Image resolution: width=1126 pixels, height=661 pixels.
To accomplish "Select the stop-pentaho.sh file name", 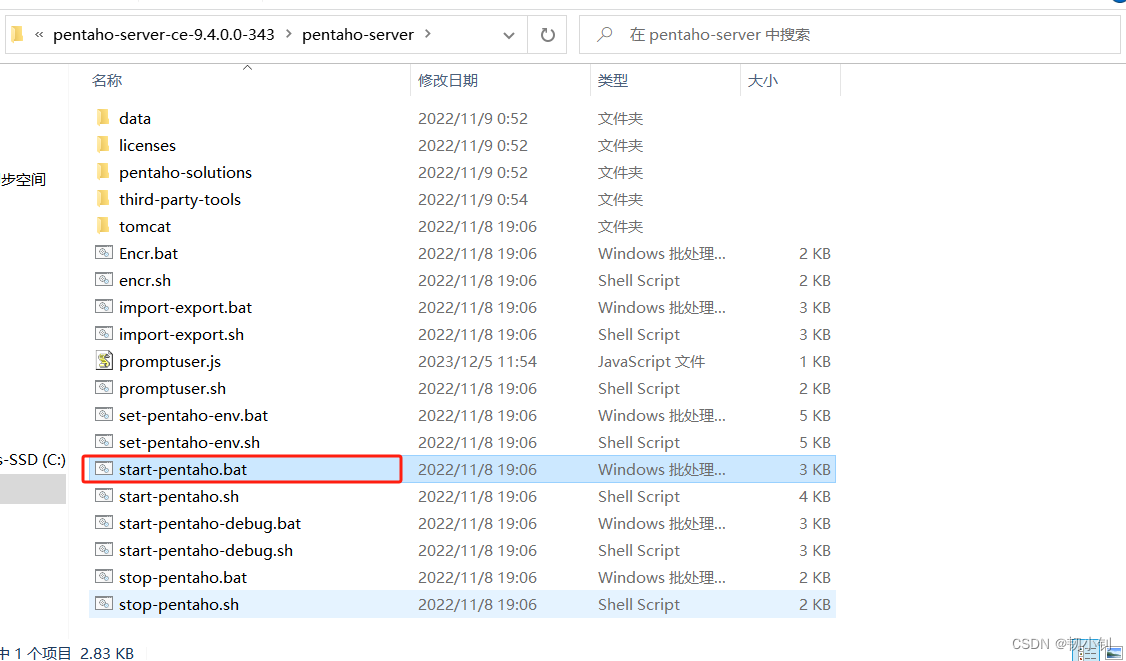I will (179, 605).
